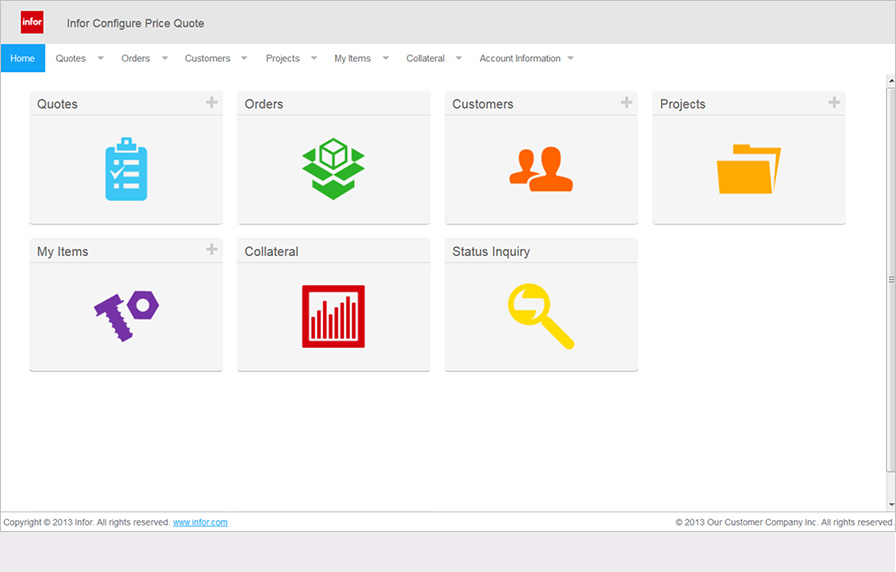The width and height of the screenshot is (896, 572).
Task: Follow the www.infor.com footer link
Action: tap(200, 522)
